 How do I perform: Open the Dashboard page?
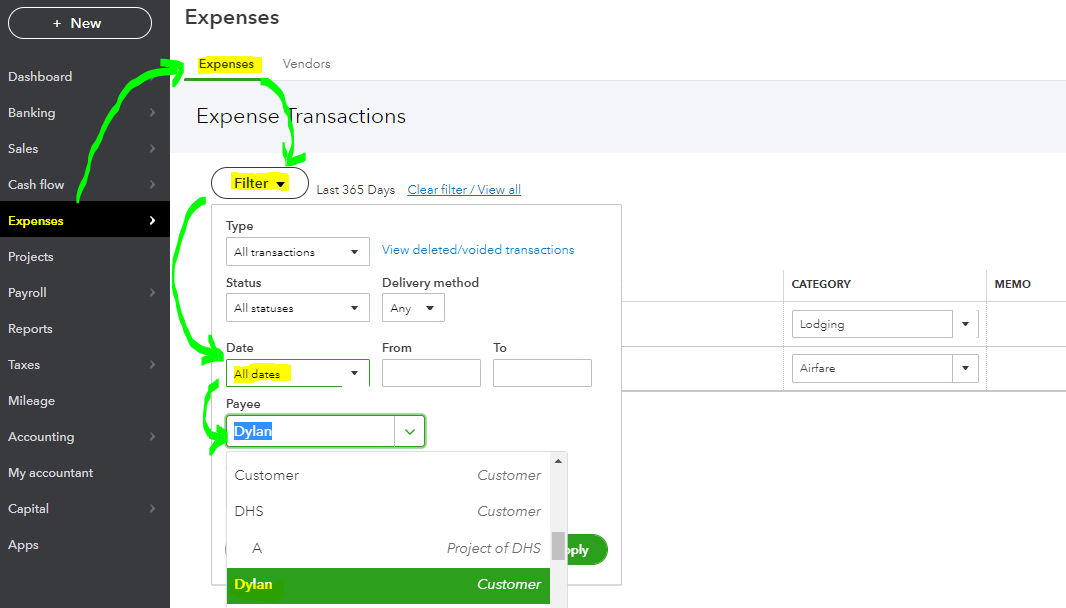(40, 77)
